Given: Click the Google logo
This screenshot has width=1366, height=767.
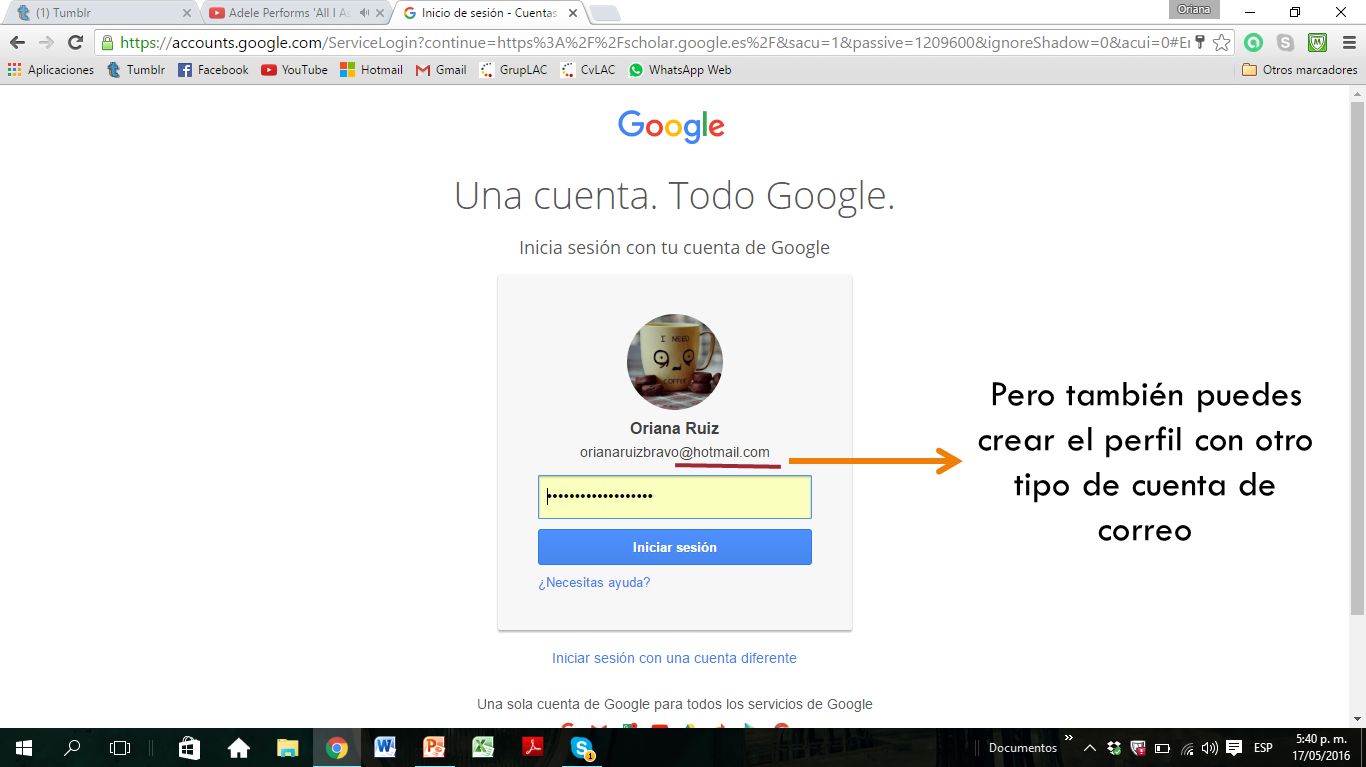Looking at the screenshot, I should [671, 127].
